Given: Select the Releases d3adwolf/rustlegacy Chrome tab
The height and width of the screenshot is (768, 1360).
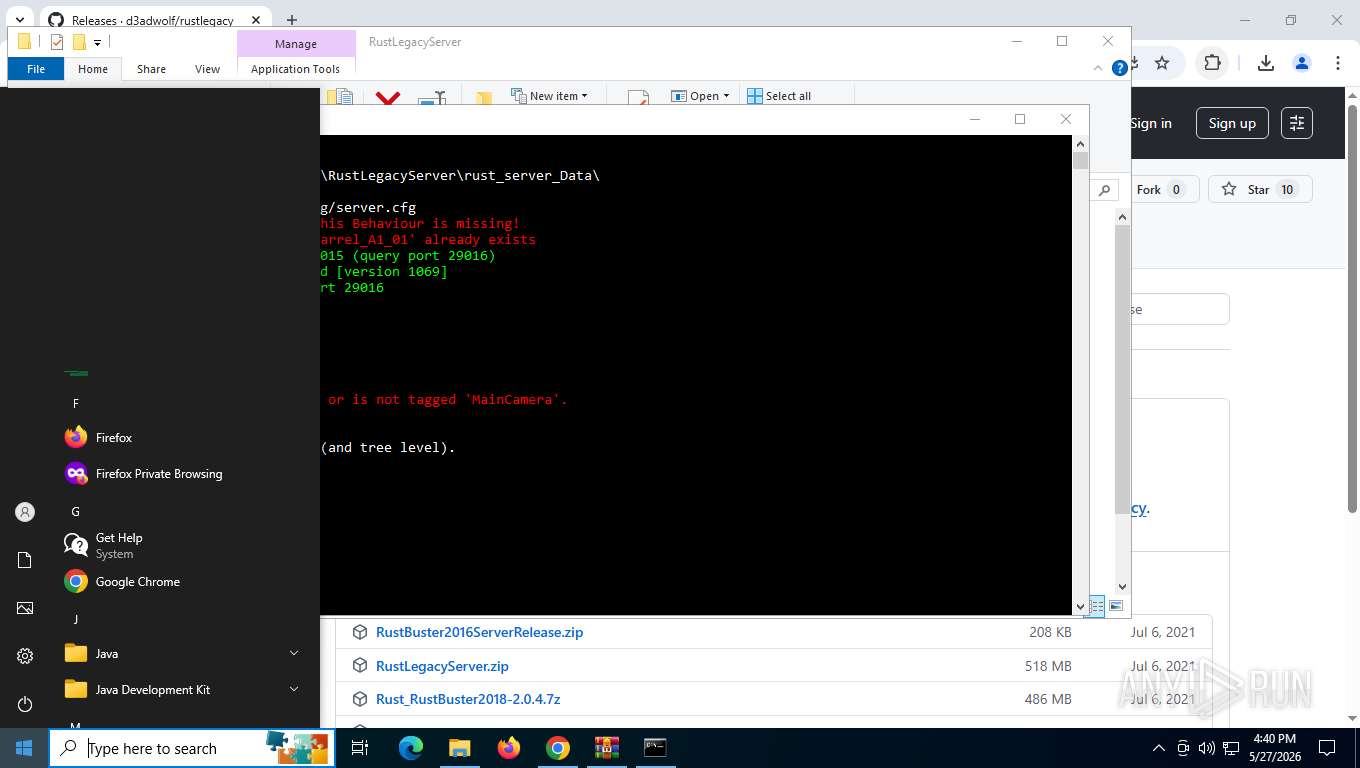Looking at the screenshot, I should (152, 20).
